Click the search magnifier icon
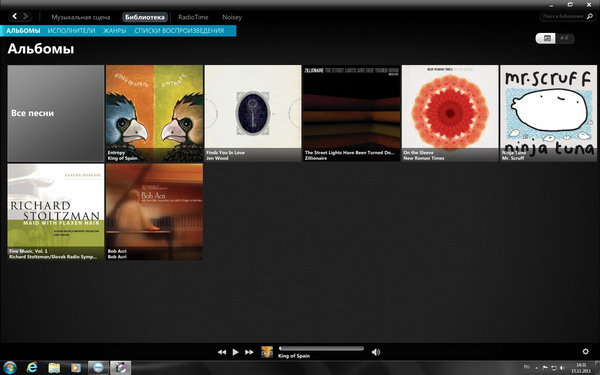This screenshot has height=375, width=600. pyautogui.click(x=590, y=16)
